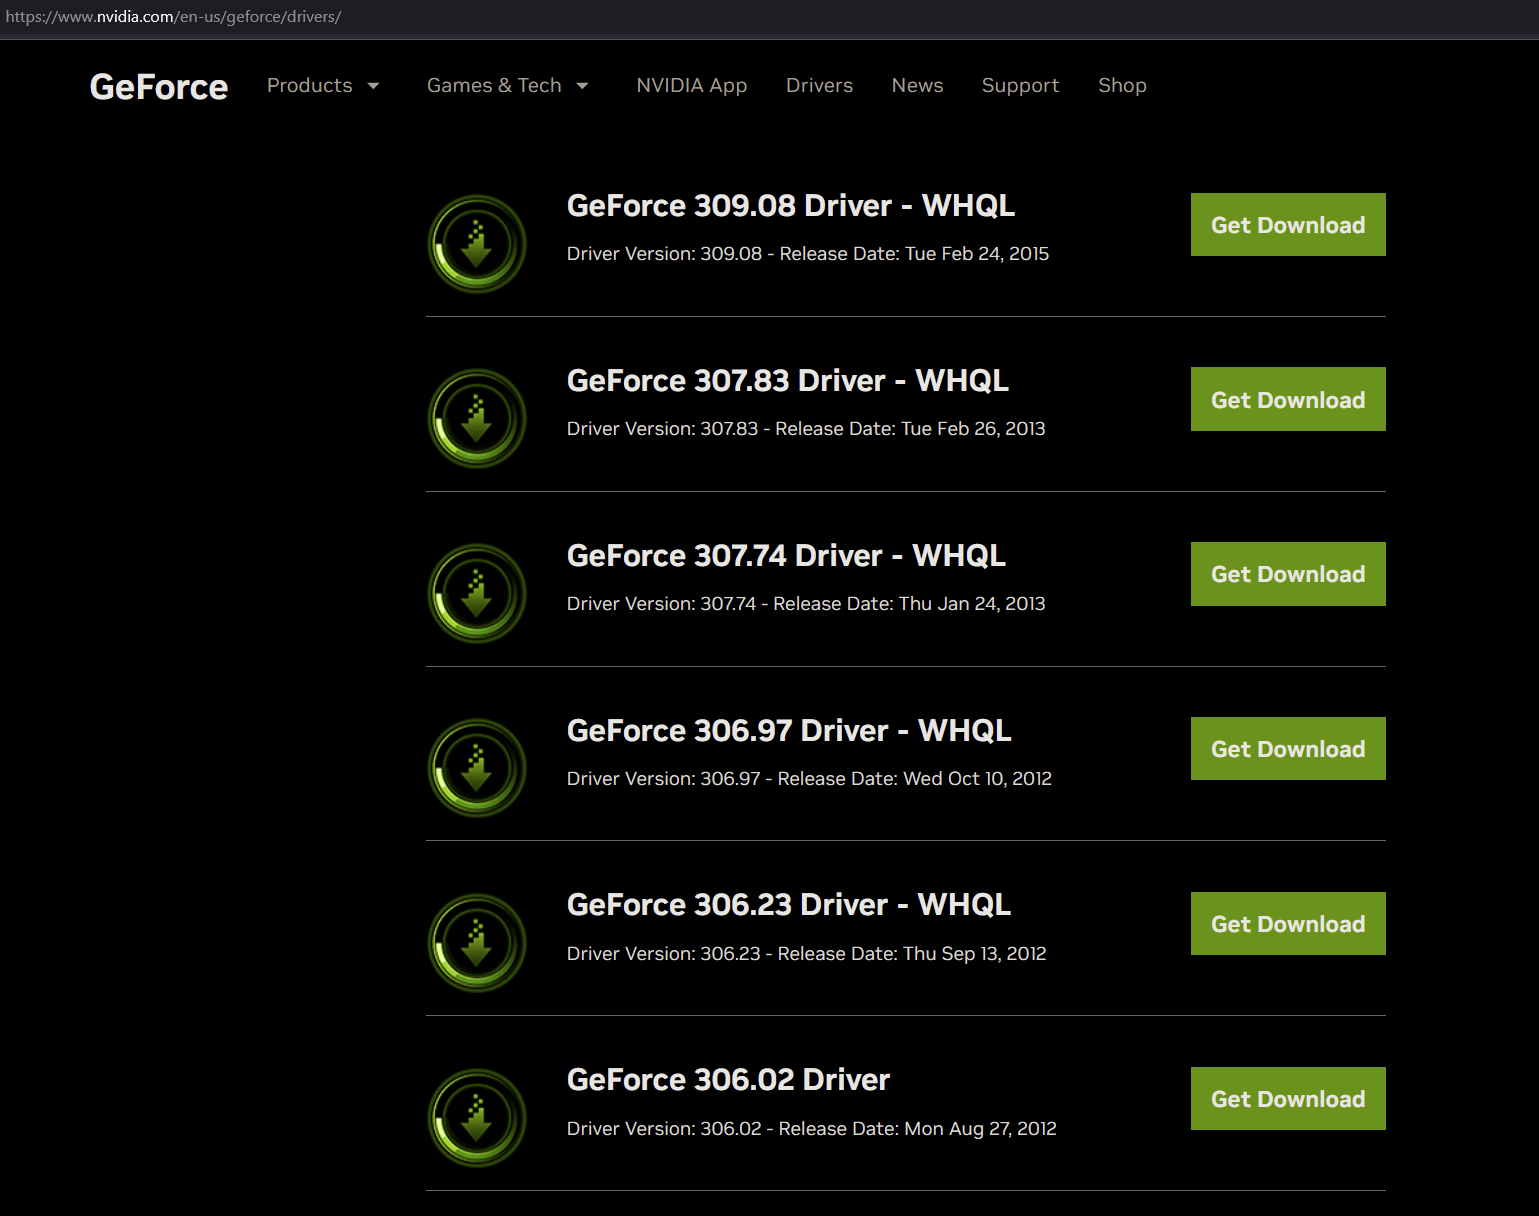The height and width of the screenshot is (1216, 1539).
Task: Open the GeForce 309.08 Driver - WHQL title
Action: [x=791, y=206]
